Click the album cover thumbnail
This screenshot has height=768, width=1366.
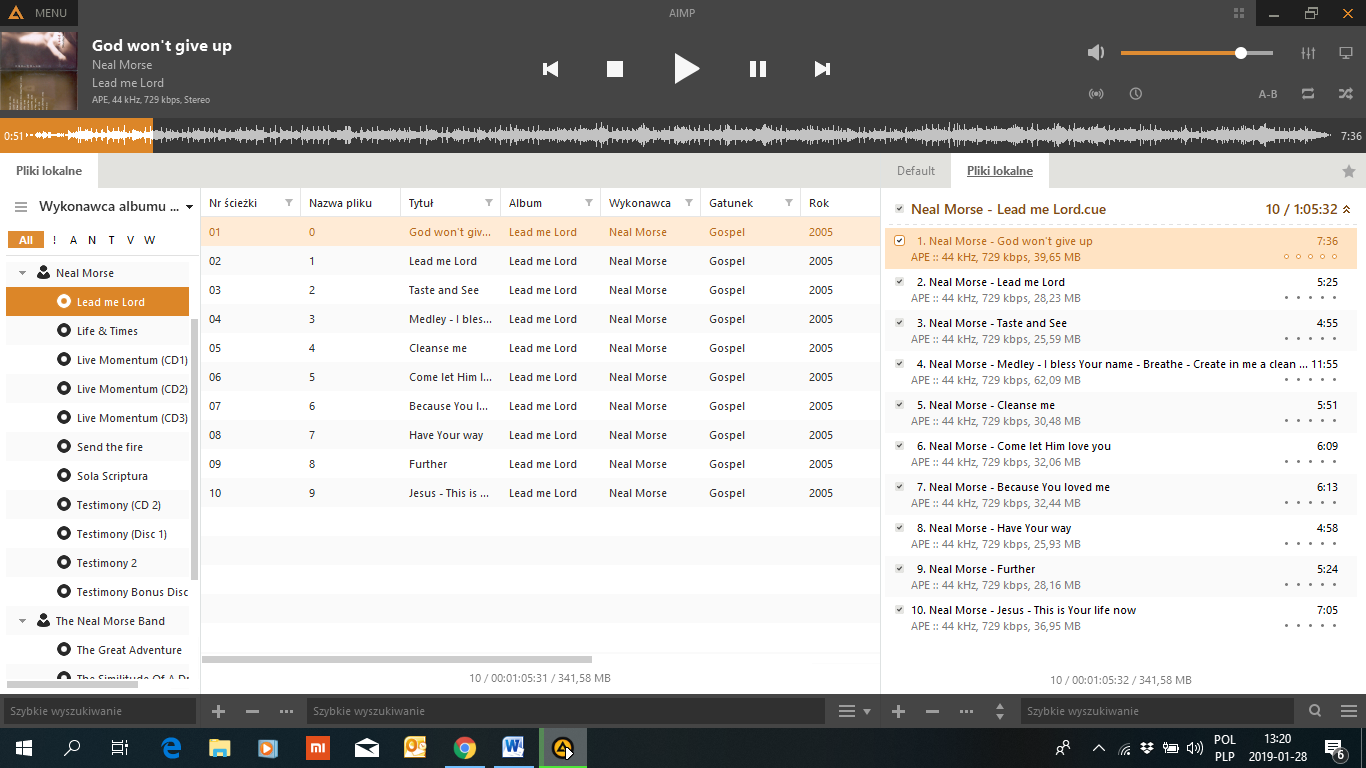pos(39,70)
